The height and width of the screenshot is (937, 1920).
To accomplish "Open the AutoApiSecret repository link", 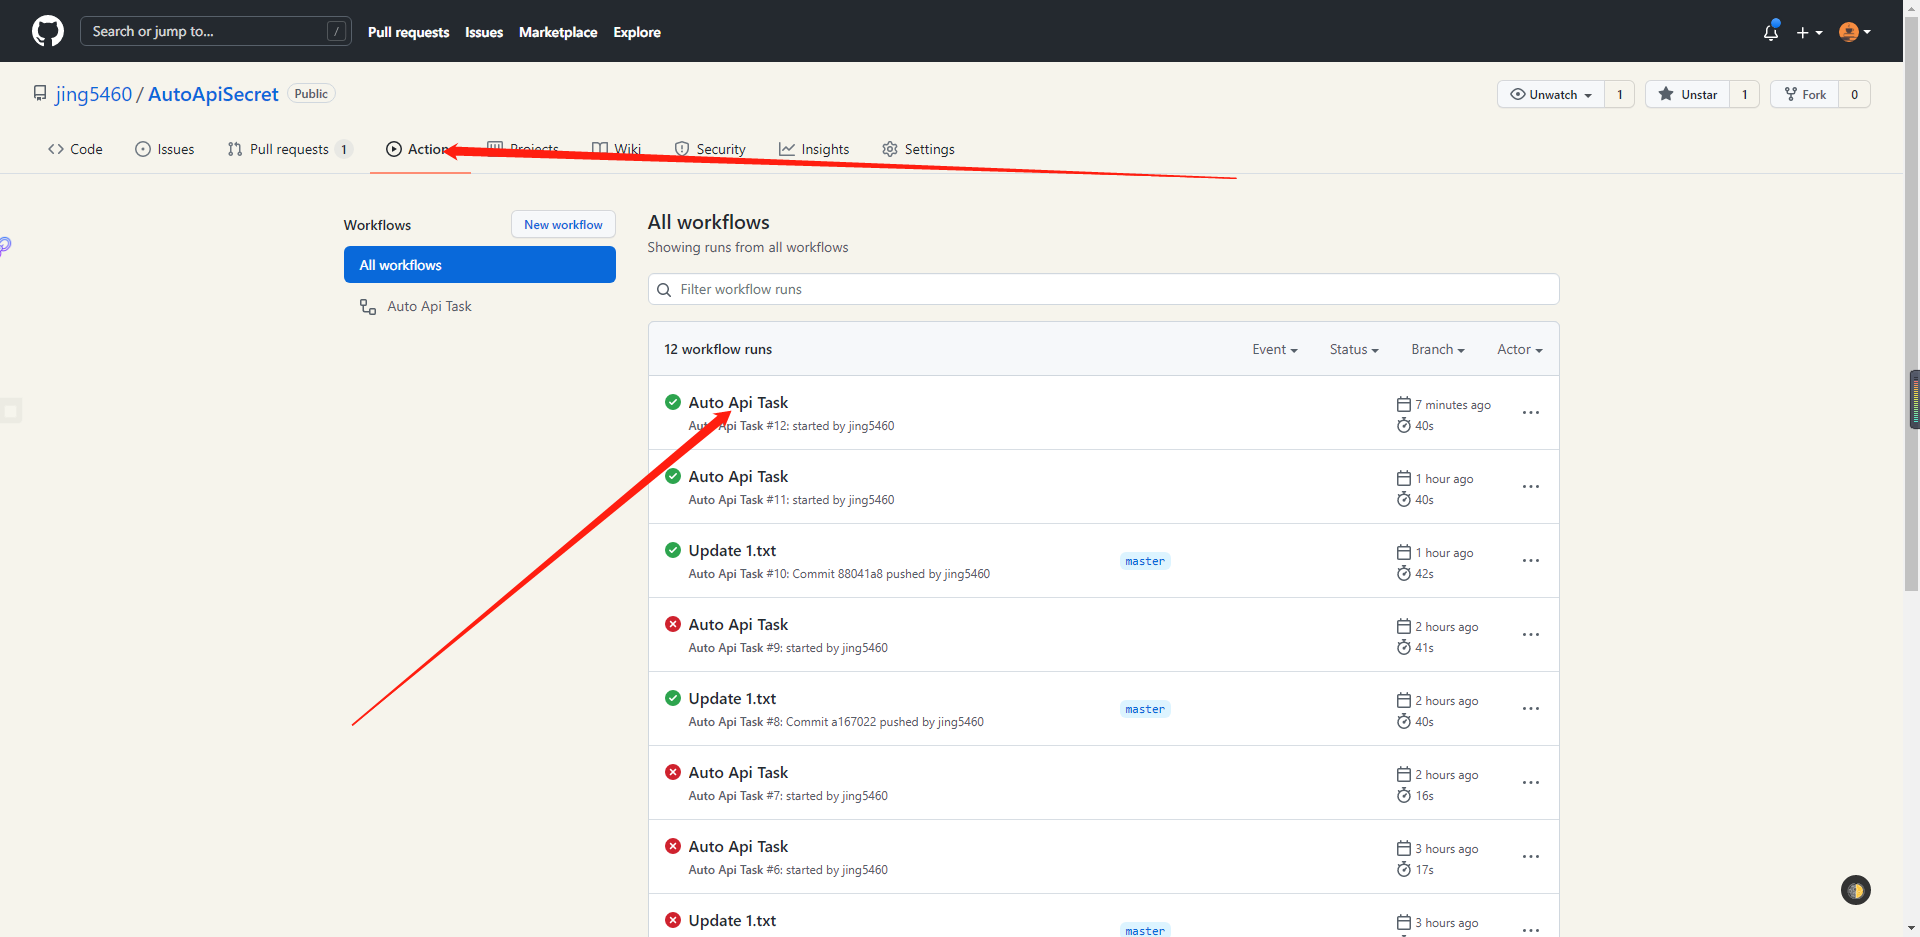I will [x=213, y=94].
